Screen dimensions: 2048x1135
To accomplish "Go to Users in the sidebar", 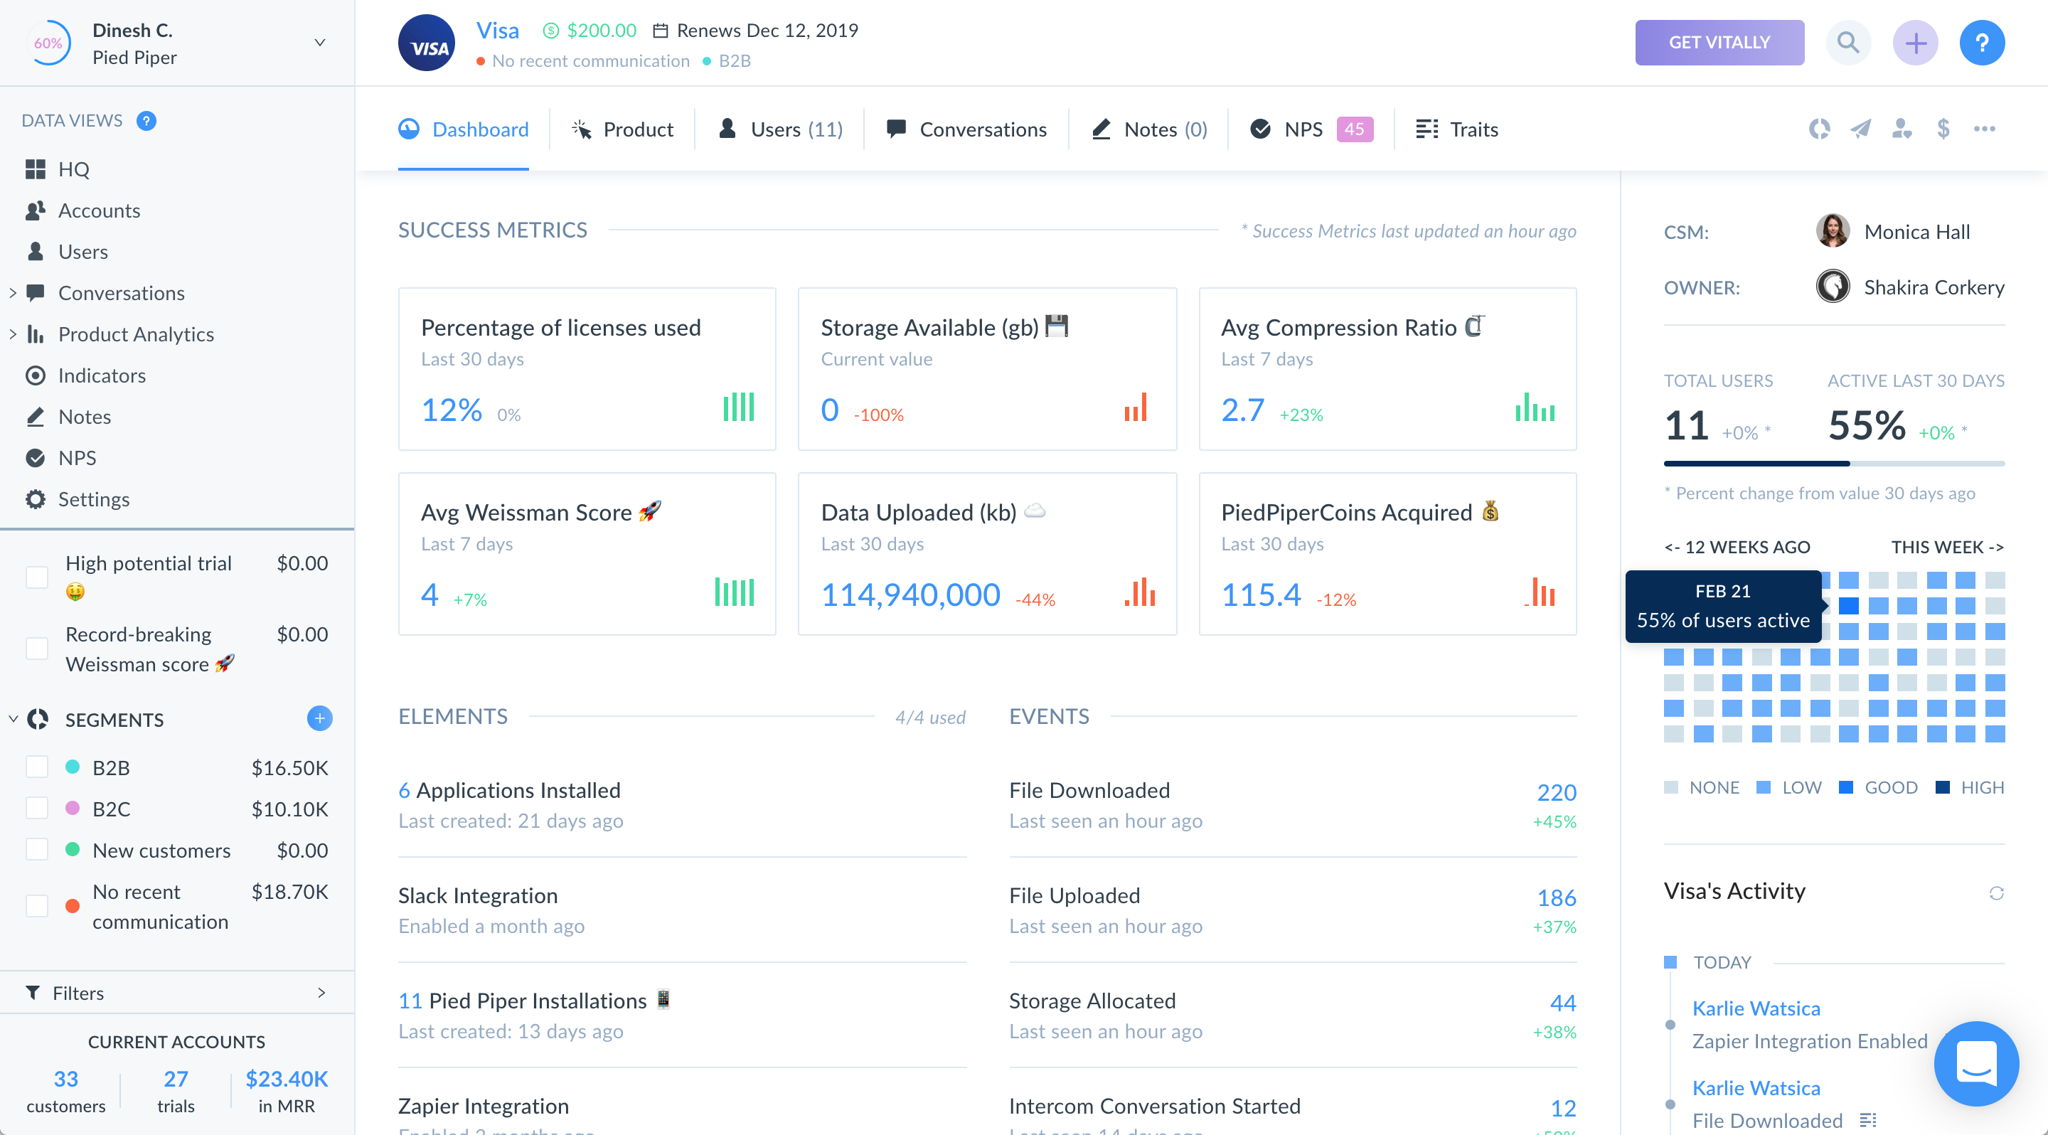I will [83, 251].
